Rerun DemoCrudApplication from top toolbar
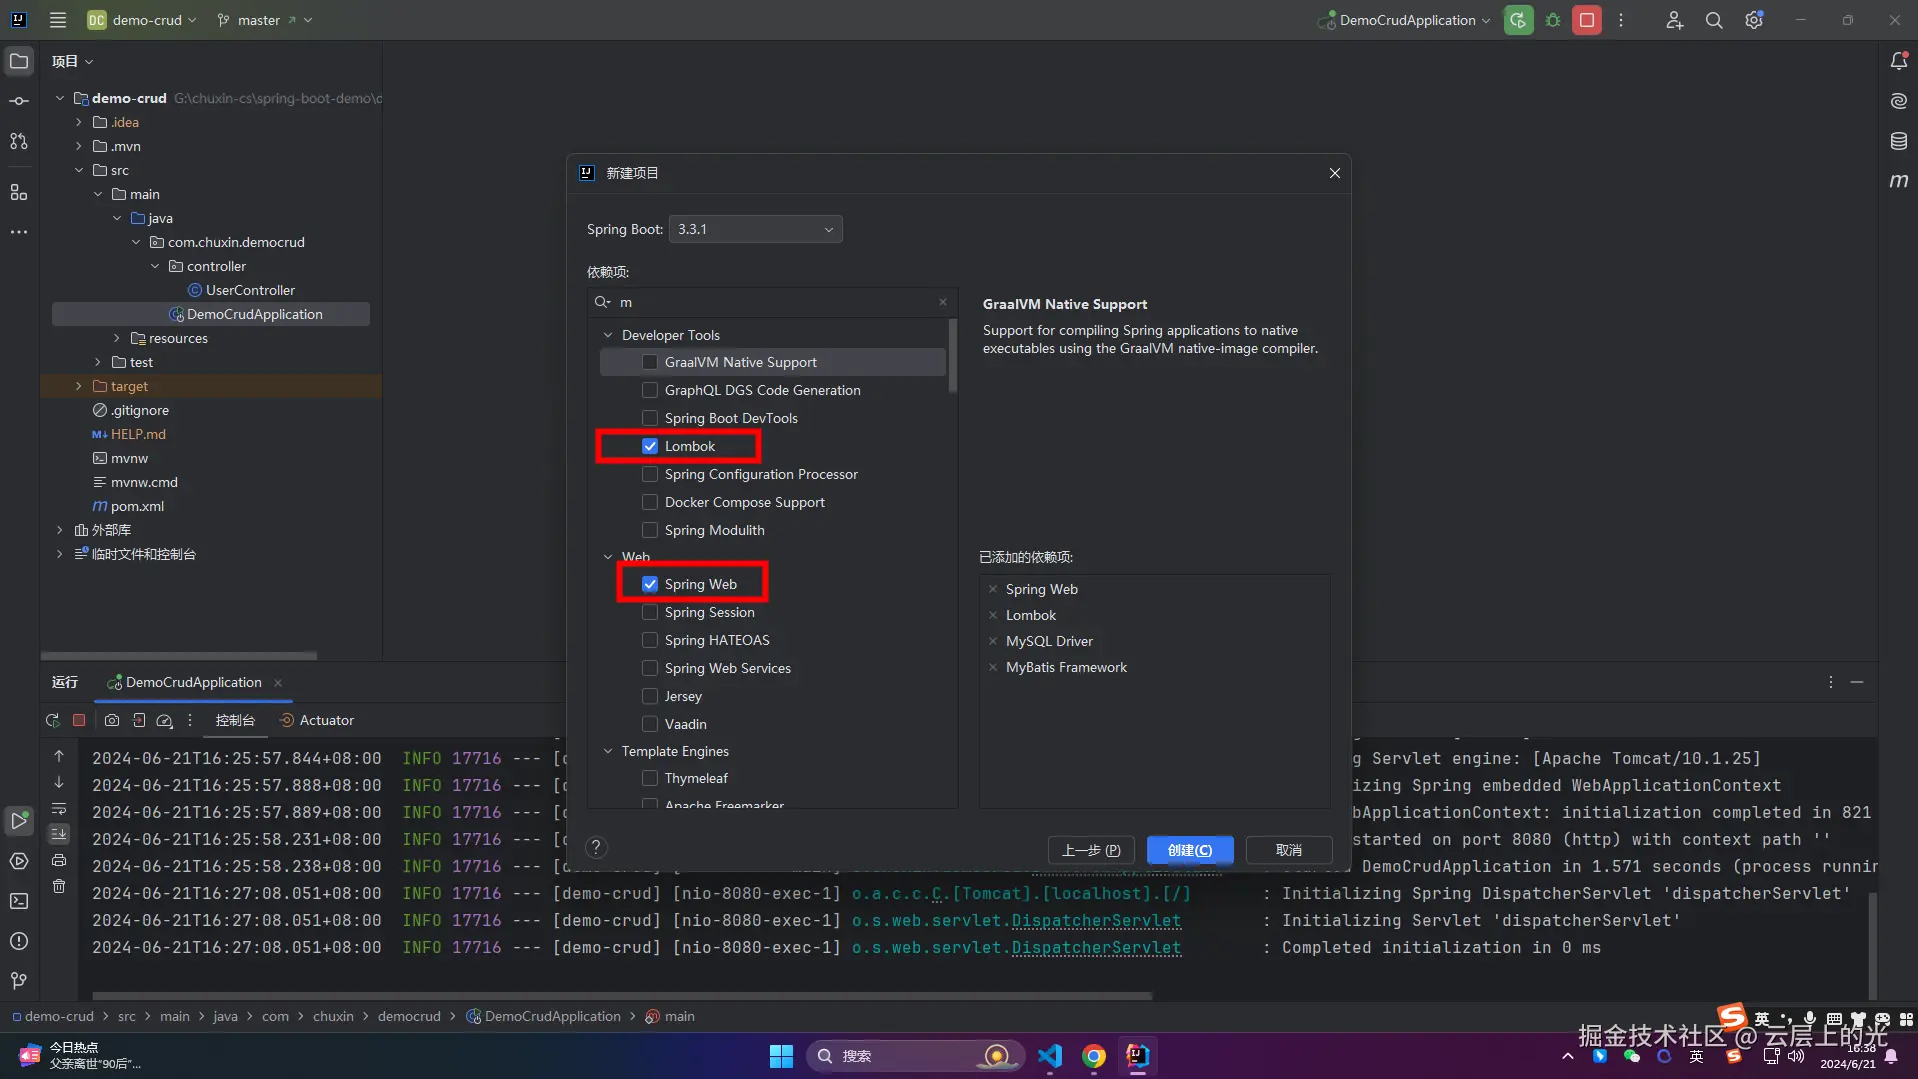This screenshot has height=1079, width=1918. [1518, 20]
